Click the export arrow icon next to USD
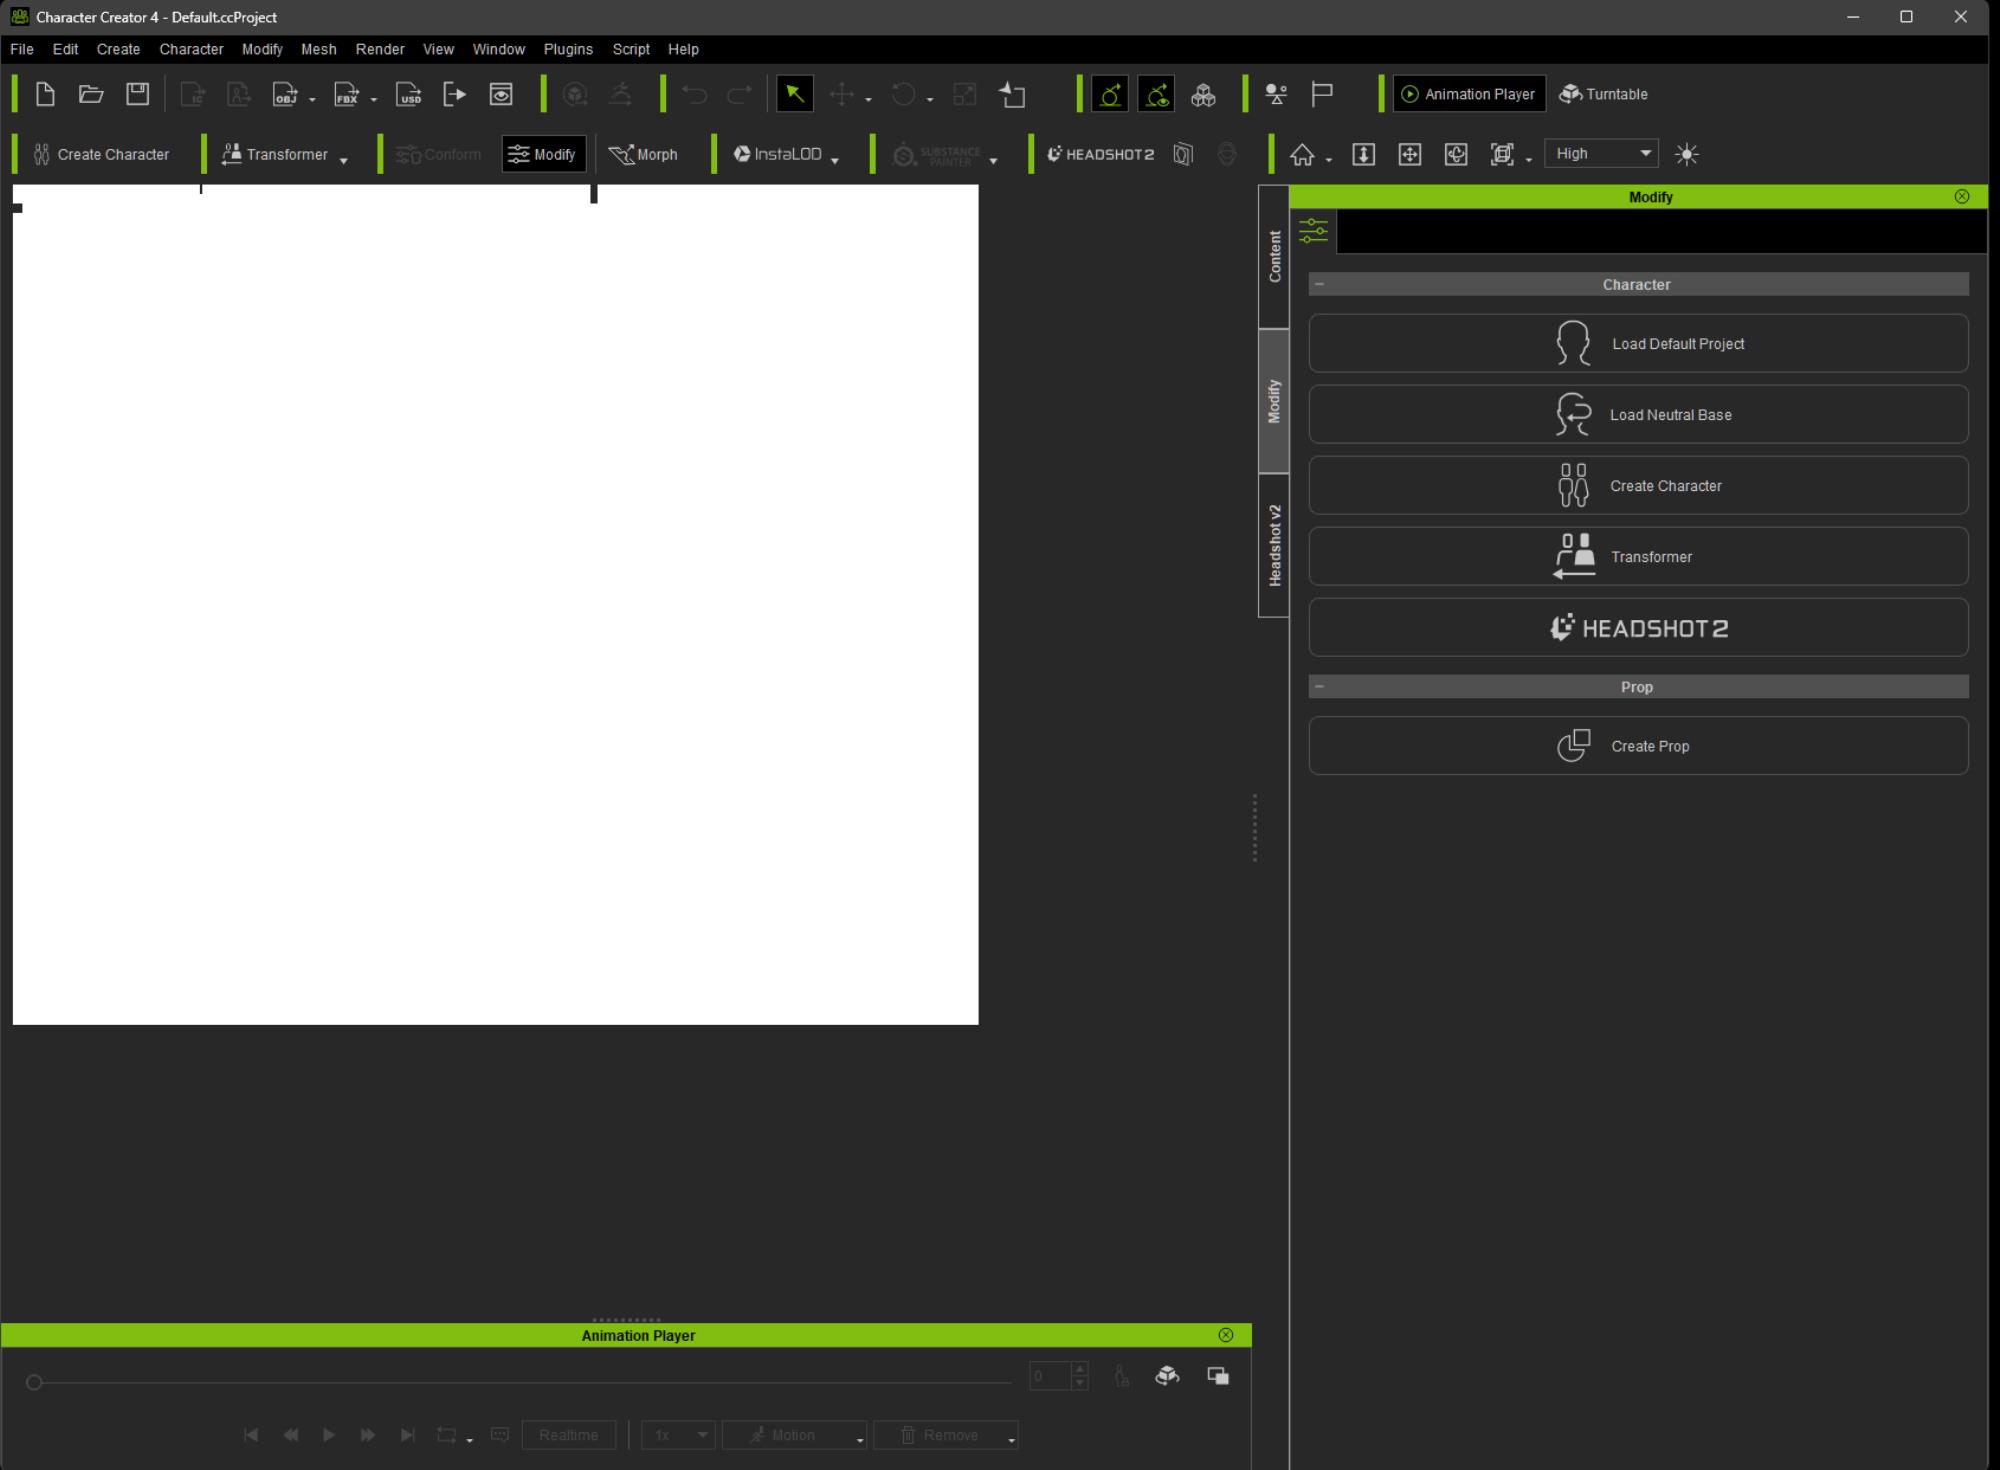The width and height of the screenshot is (2000, 1470). tap(454, 94)
